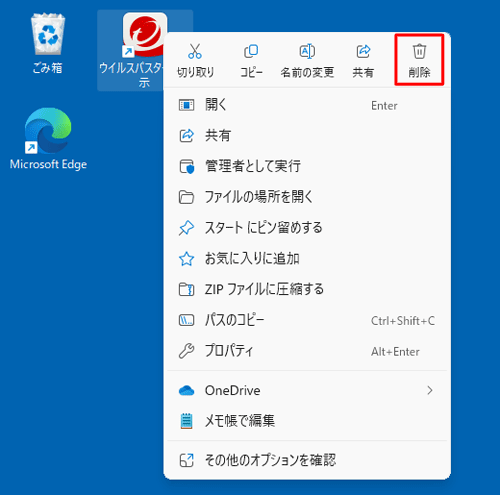This screenshot has height=495, width=500.
Task: Select メモ帳で編集 menu entry
Action: pyautogui.click(x=307, y=421)
